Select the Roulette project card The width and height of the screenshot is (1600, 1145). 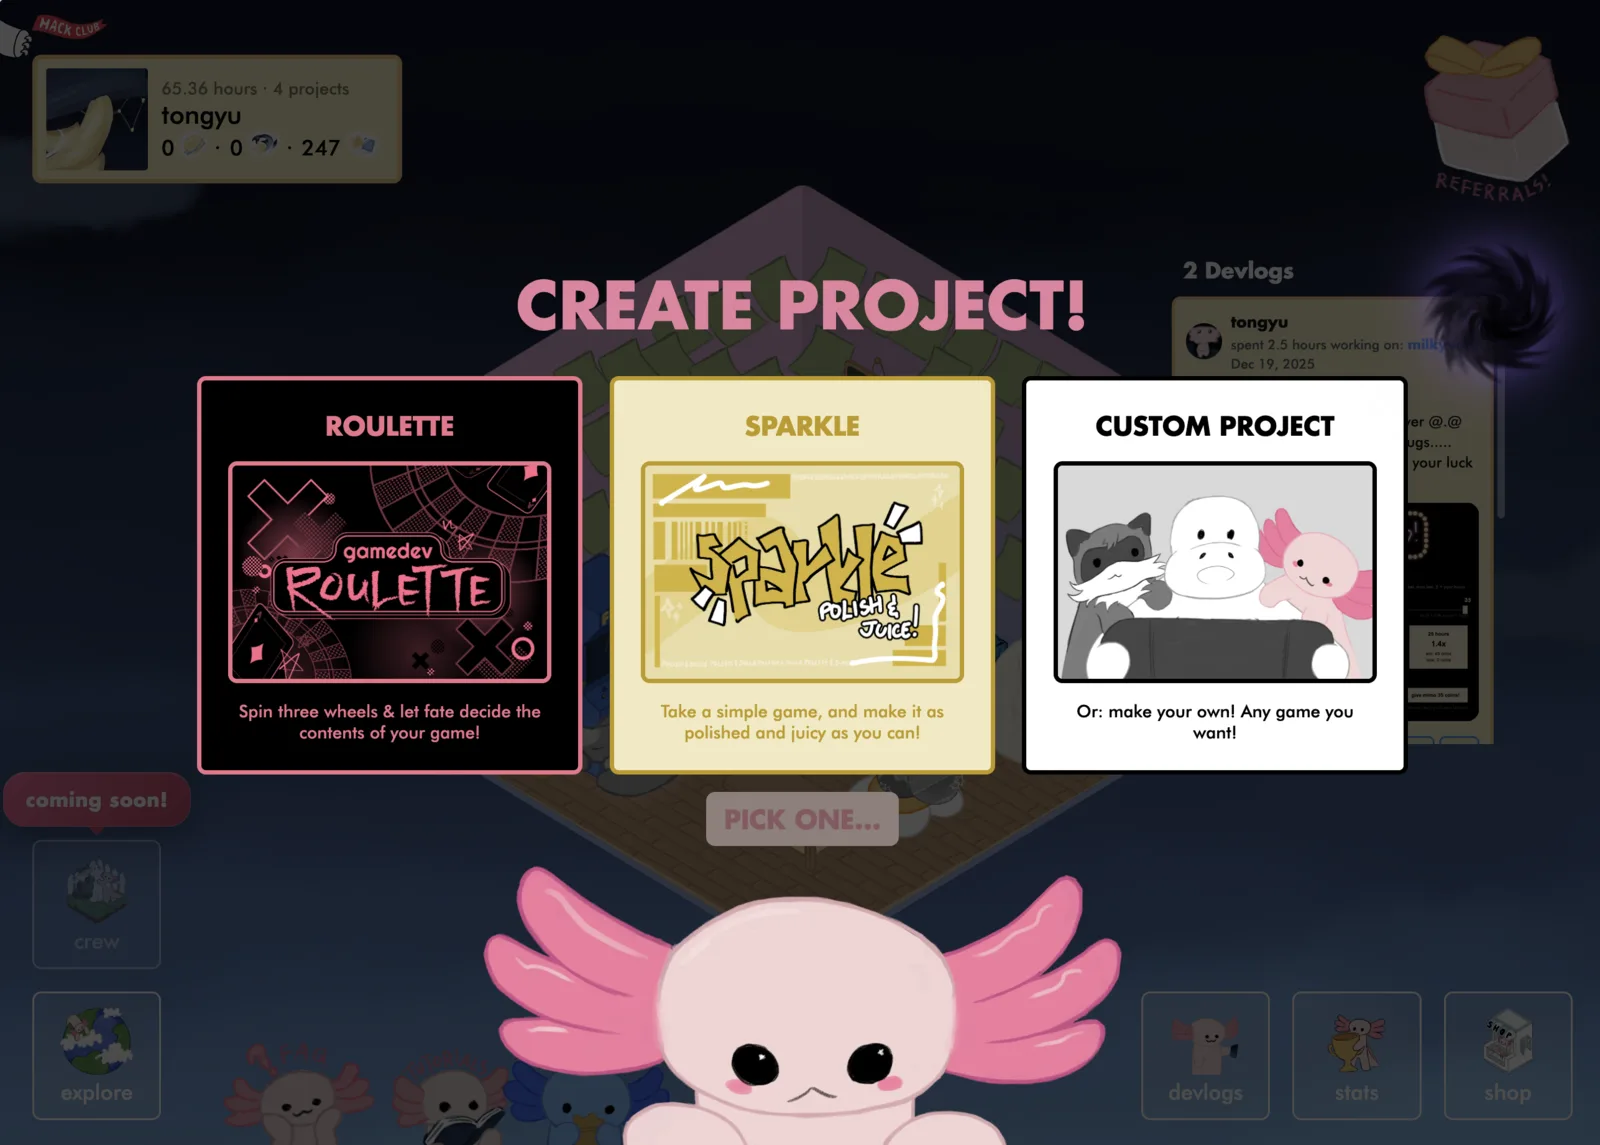(x=390, y=575)
